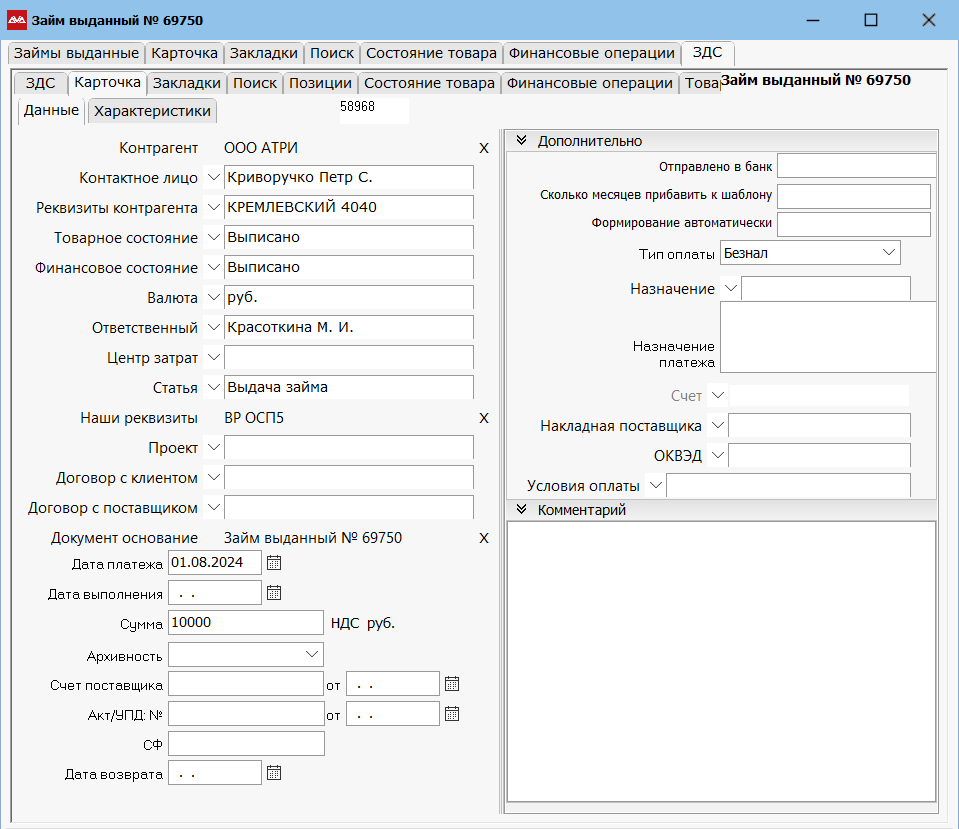Click the СФ input field
This screenshot has height=829, width=959.
pos(246,744)
